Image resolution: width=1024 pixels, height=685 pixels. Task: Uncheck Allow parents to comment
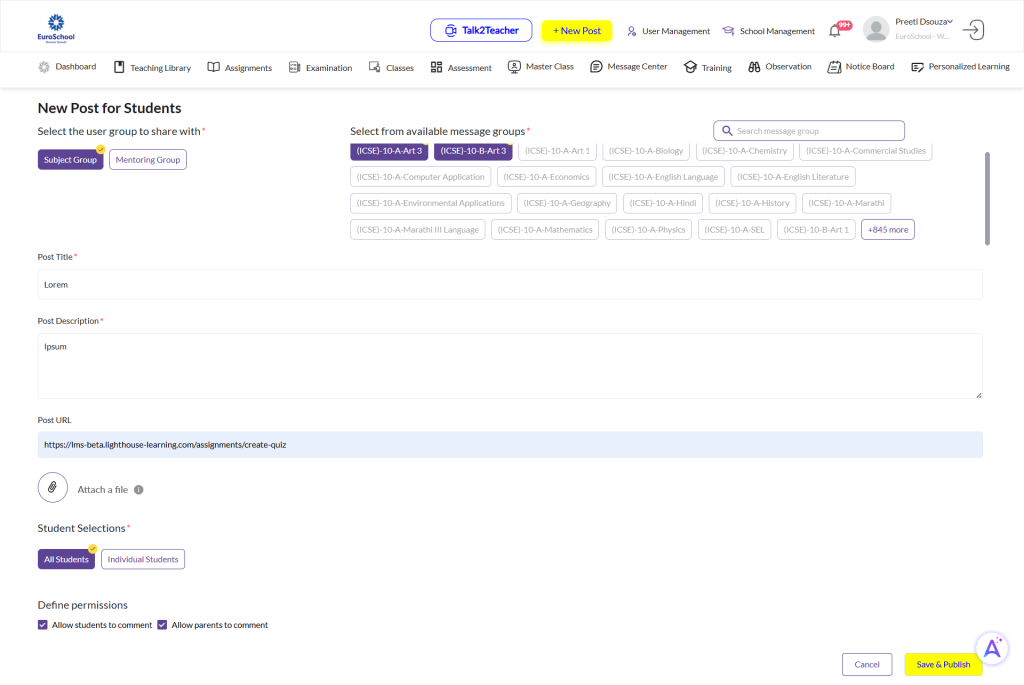pos(162,625)
